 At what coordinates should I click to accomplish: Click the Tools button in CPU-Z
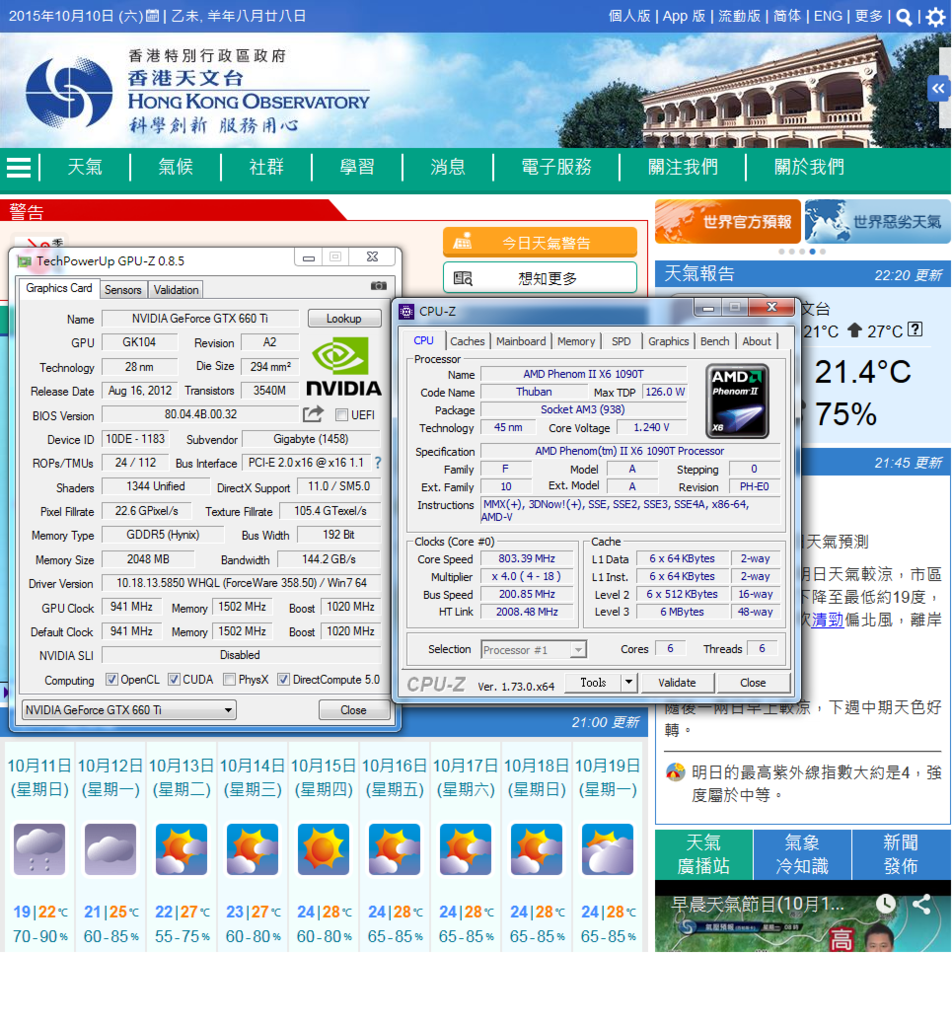pos(593,682)
